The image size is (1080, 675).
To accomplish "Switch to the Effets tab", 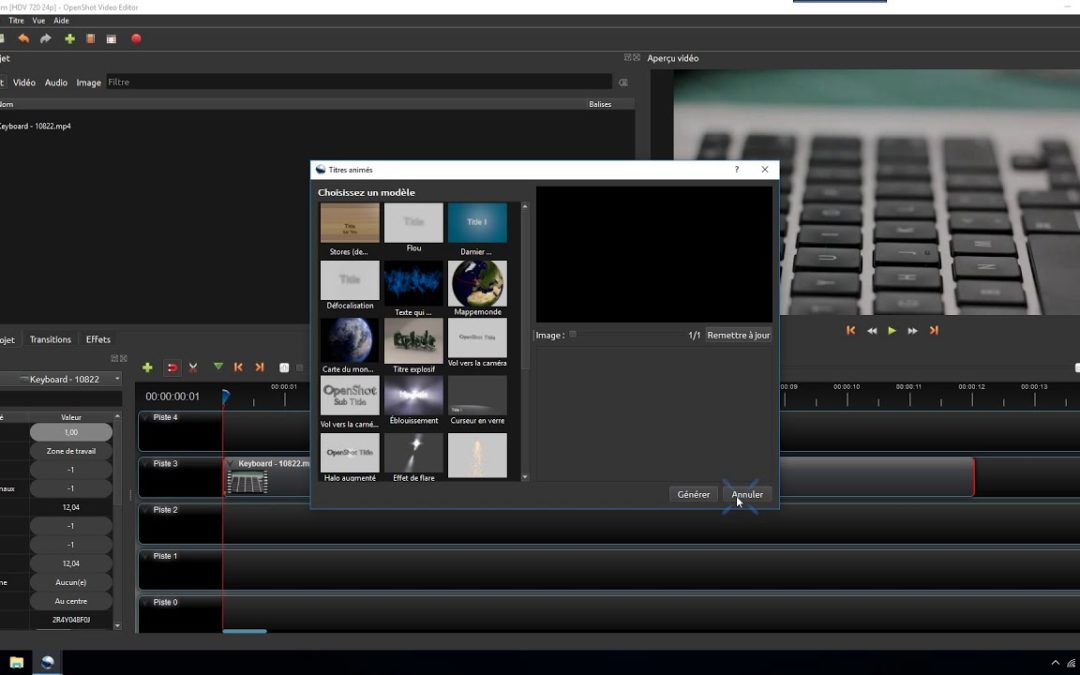I will click(97, 339).
